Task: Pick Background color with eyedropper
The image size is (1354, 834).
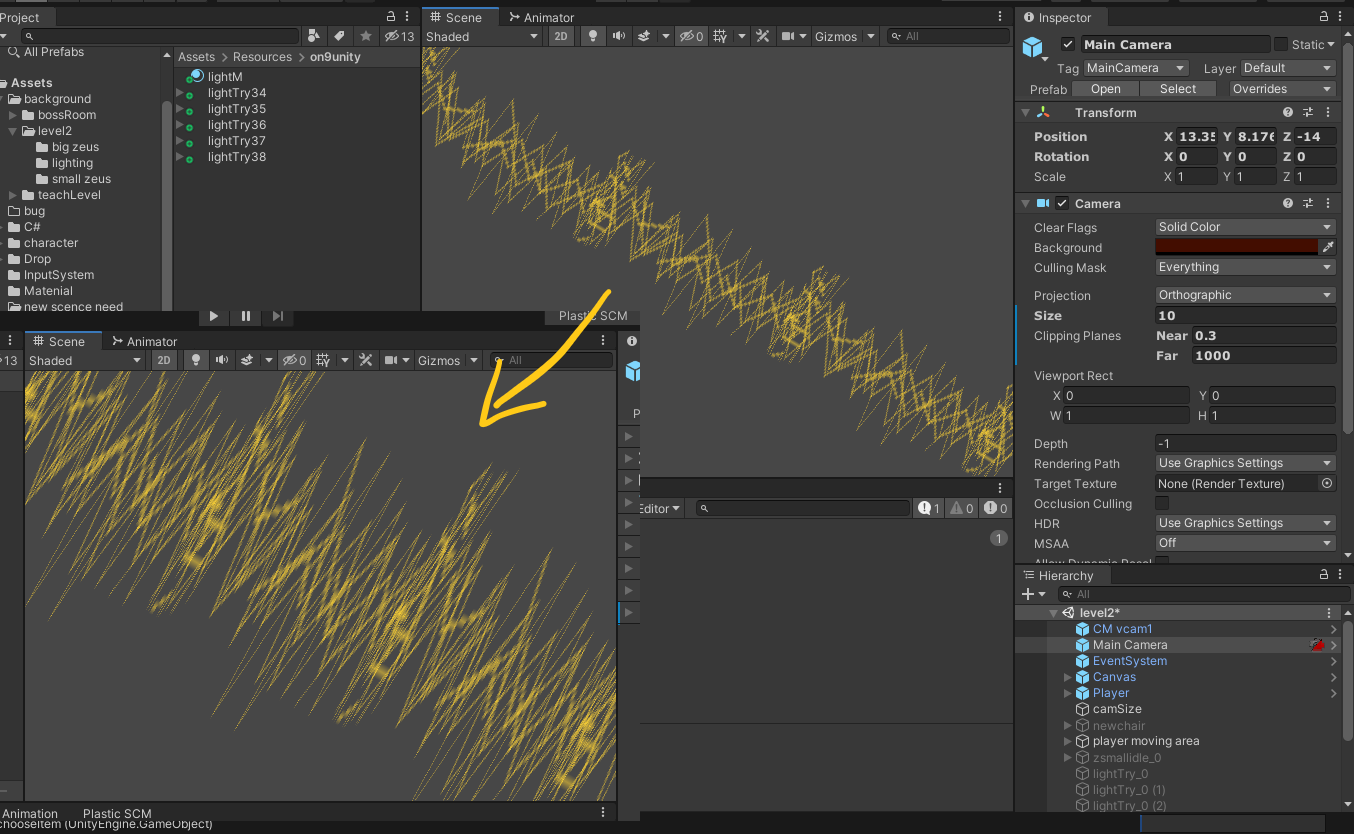Action: [x=1328, y=247]
